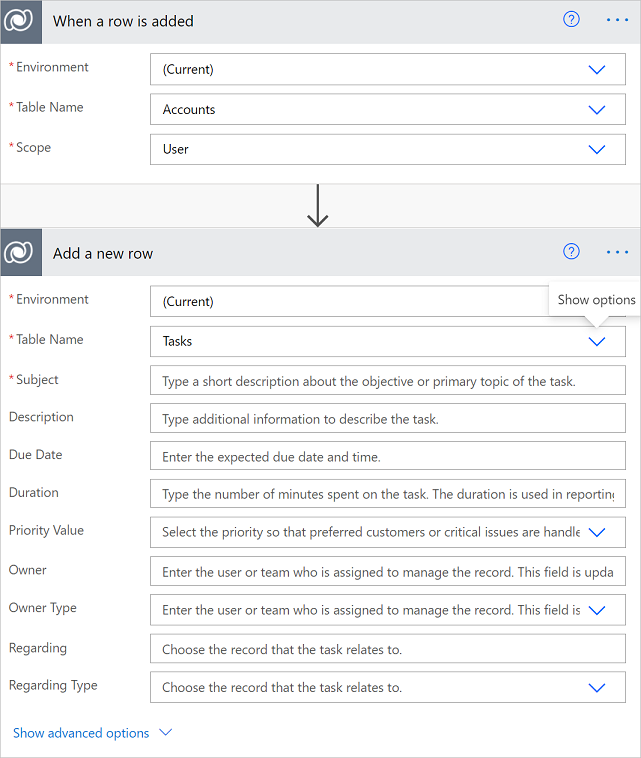Open the Owner Type dropdown
This screenshot has height=758, width=641.
(597, 610)
